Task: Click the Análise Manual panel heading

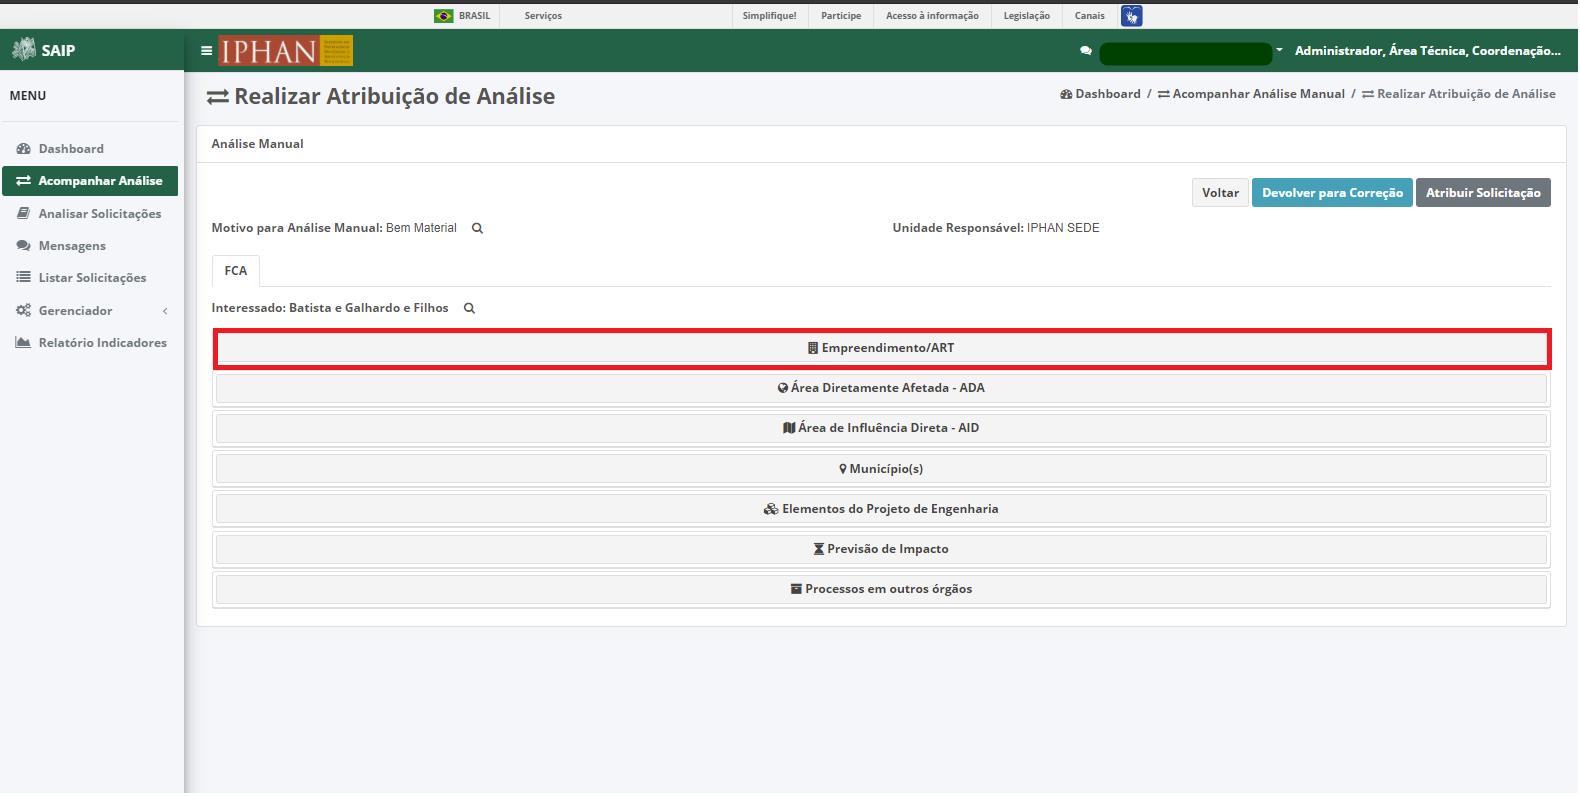Action: click(x=258, y=144)
